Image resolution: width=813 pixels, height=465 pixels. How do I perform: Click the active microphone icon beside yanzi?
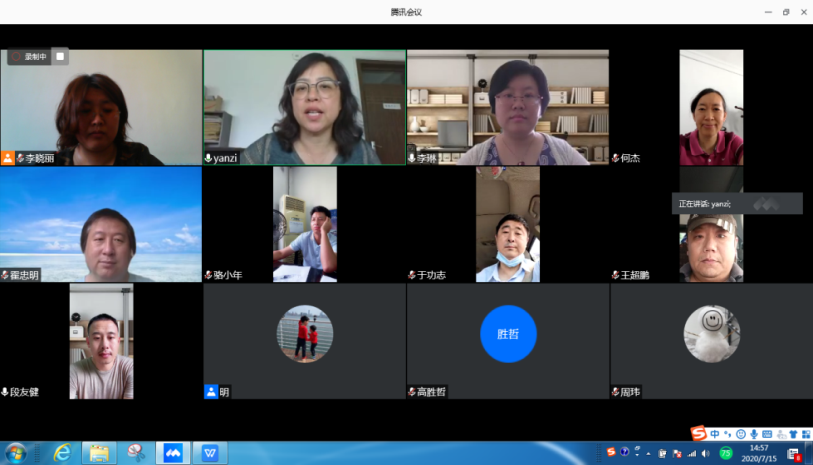point(208,158)
